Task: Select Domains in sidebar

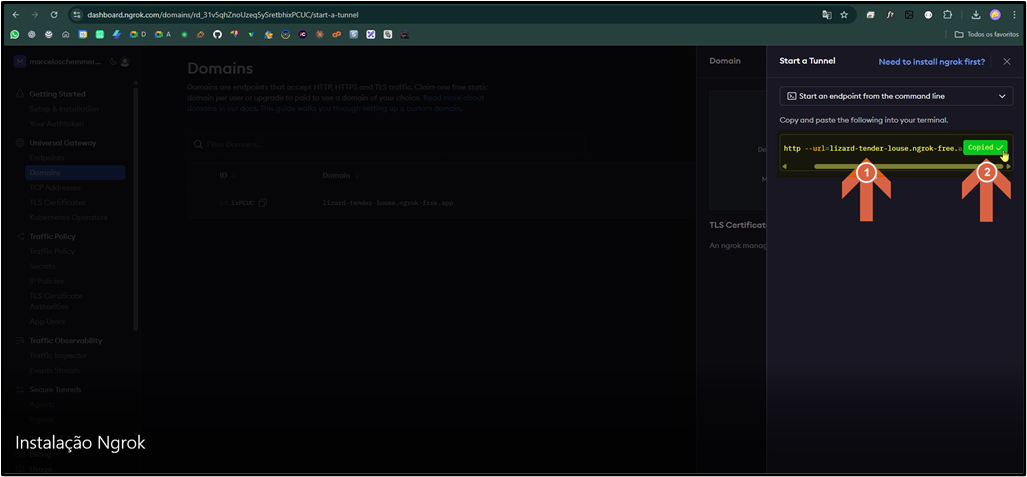Action: 75,173
